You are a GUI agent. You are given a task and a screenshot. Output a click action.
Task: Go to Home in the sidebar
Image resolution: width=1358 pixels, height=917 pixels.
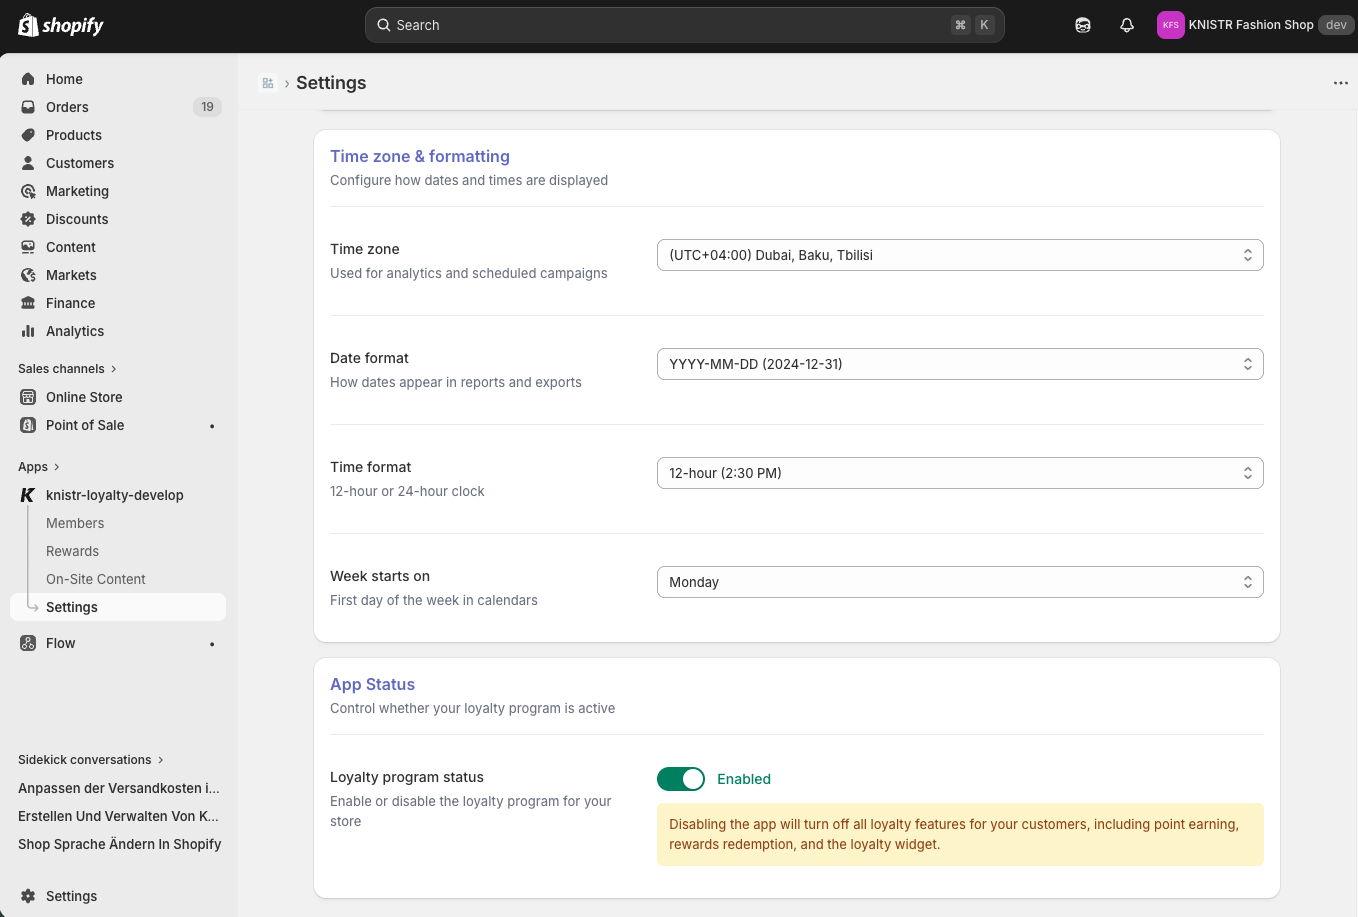pyautogui.click(x=118, y=79)
